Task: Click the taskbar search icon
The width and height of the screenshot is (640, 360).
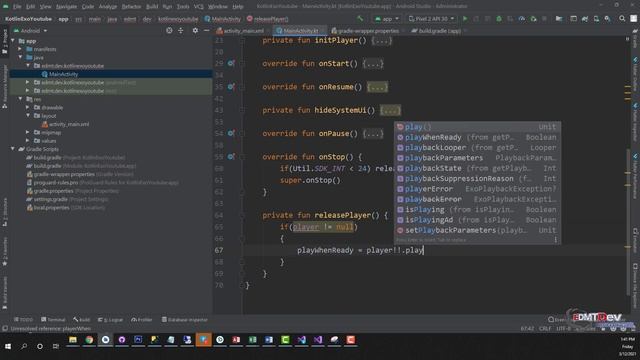Action: coord(24,347)
